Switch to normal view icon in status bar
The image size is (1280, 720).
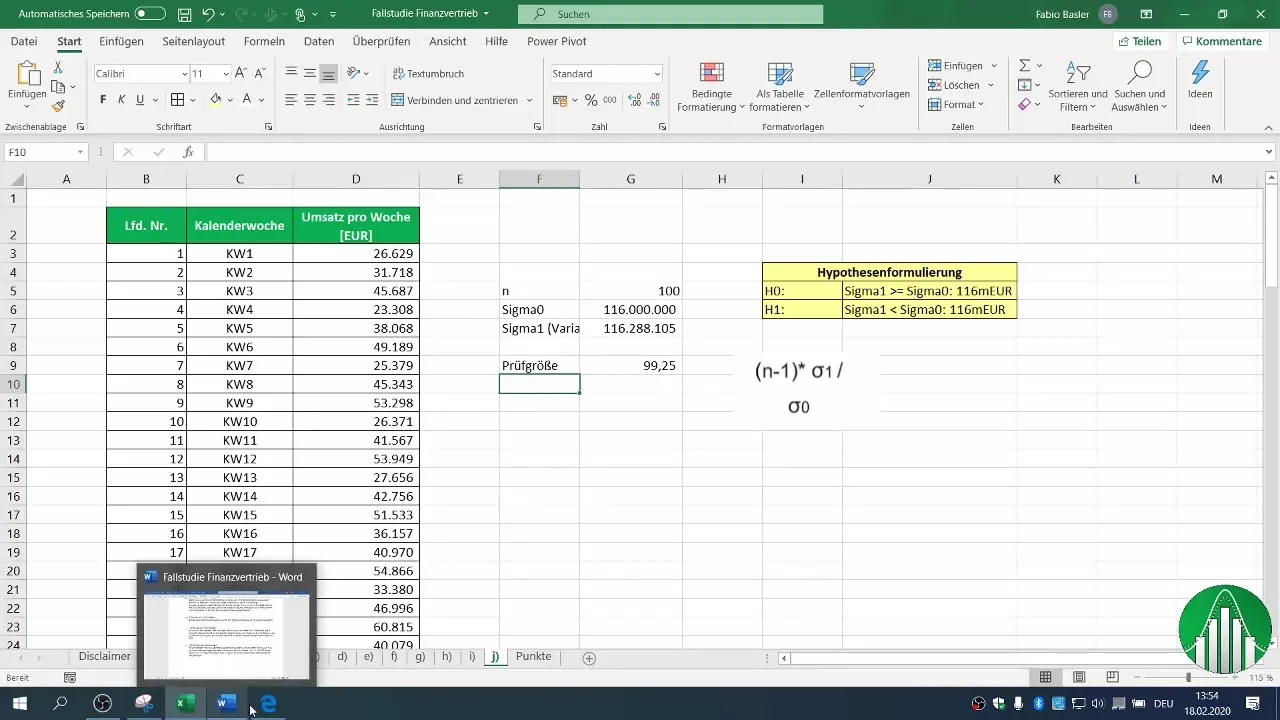pyautogui.click(x=1045, y=677)
